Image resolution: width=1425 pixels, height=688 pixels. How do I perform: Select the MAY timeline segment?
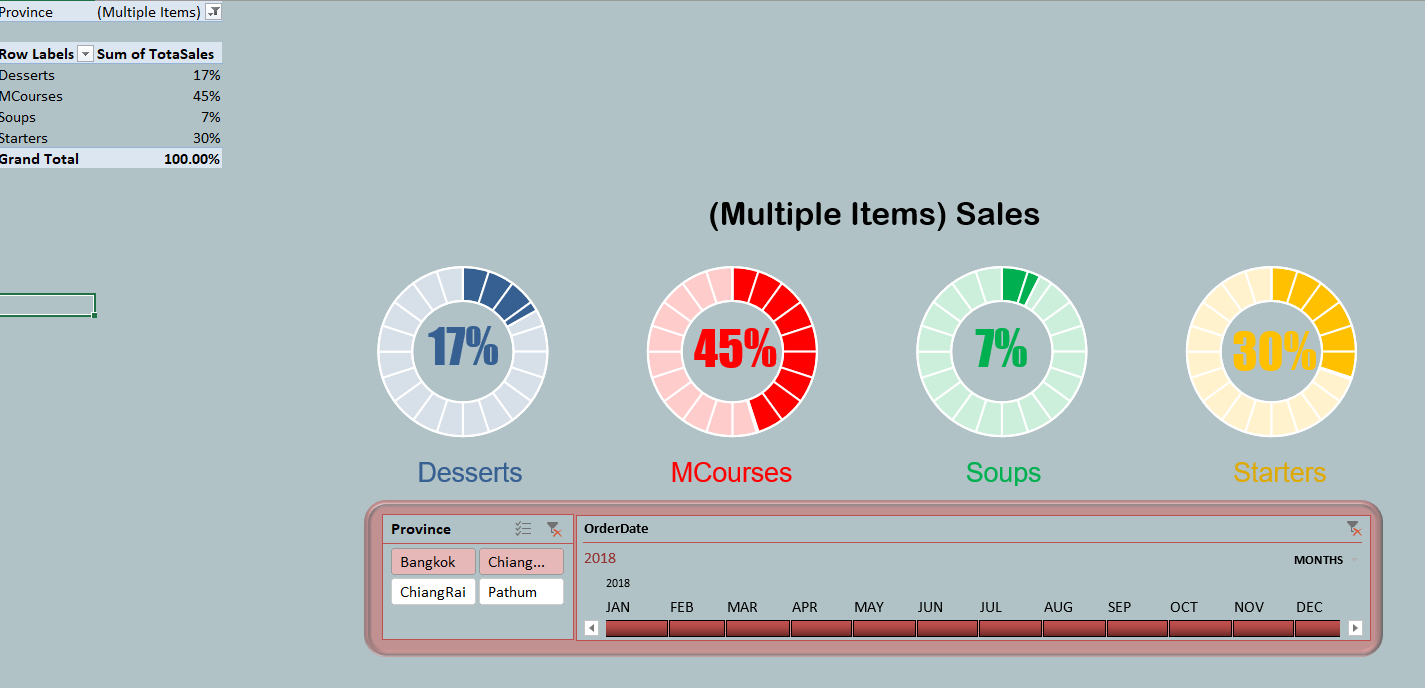884,628
